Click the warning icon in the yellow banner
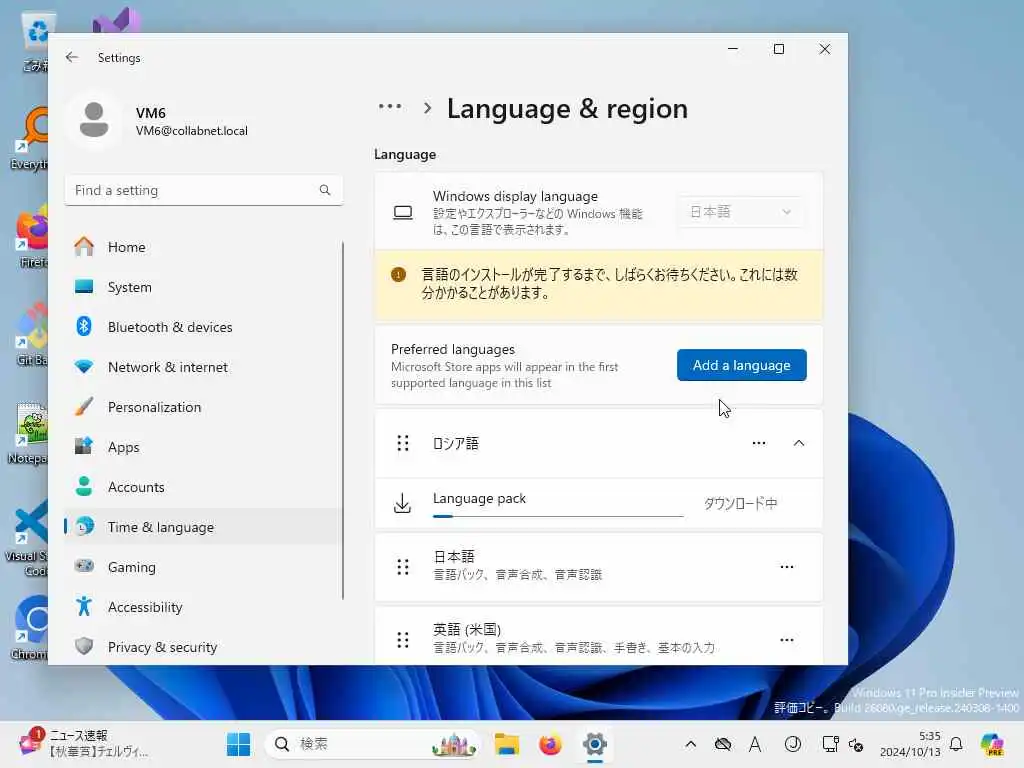The height and width of the screenshot is (768, 1024). (x=398, y=275)
